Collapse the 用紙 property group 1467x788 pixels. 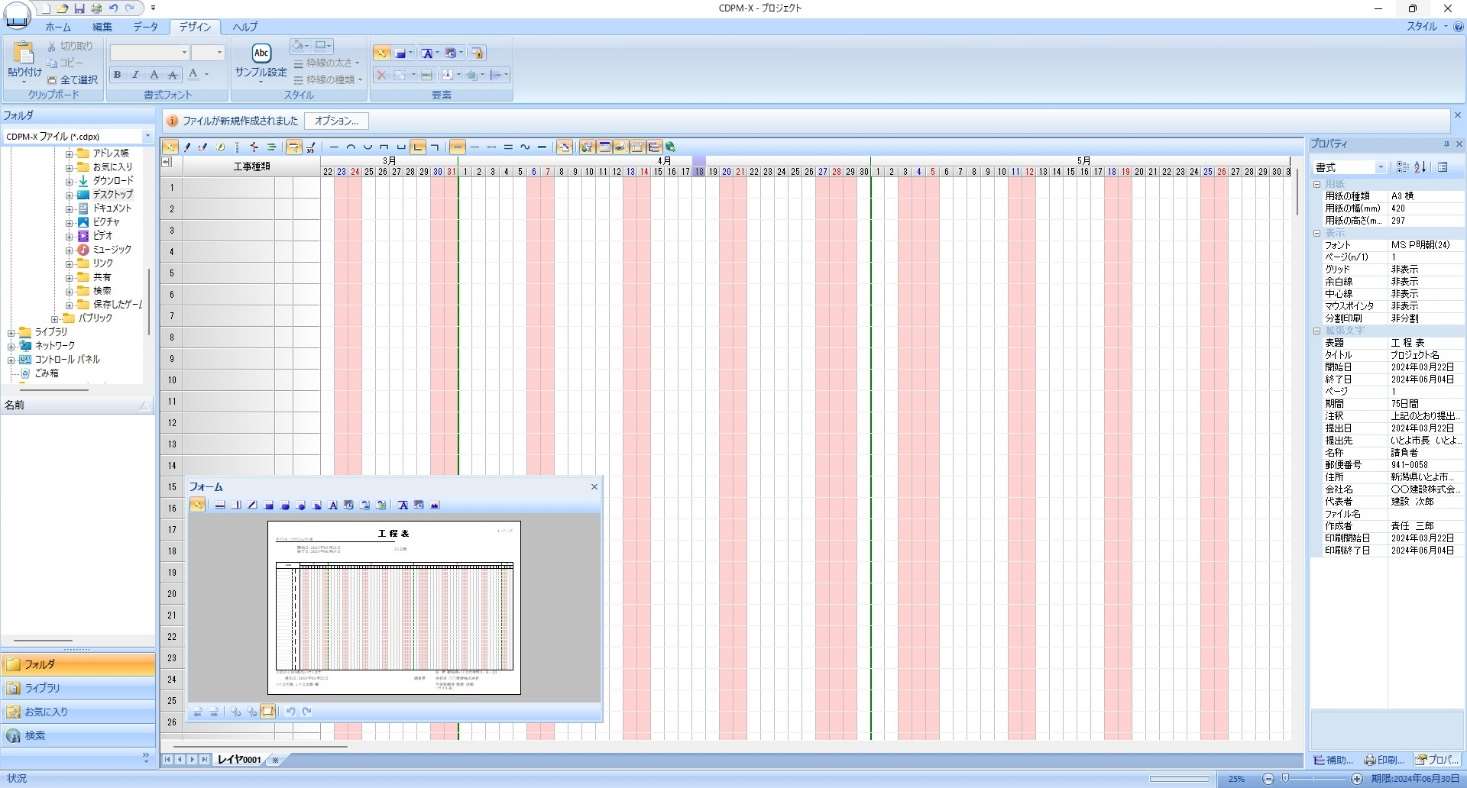(x=1317, y=185)
